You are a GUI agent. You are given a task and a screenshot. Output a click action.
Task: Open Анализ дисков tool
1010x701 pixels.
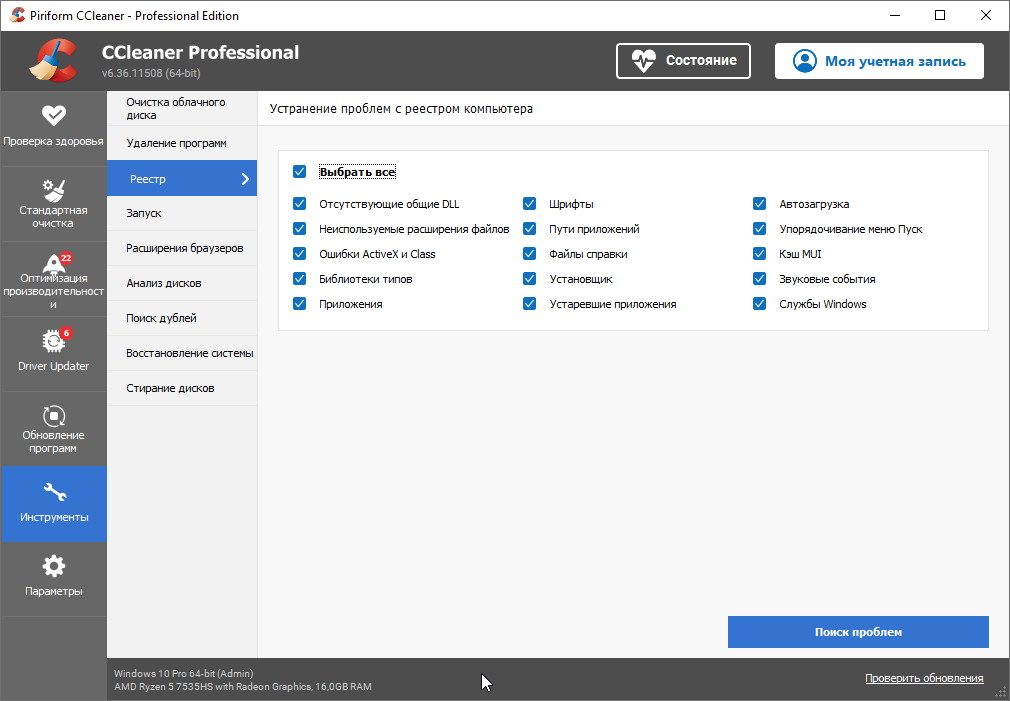pyautogui.click(x=182, y=283)
